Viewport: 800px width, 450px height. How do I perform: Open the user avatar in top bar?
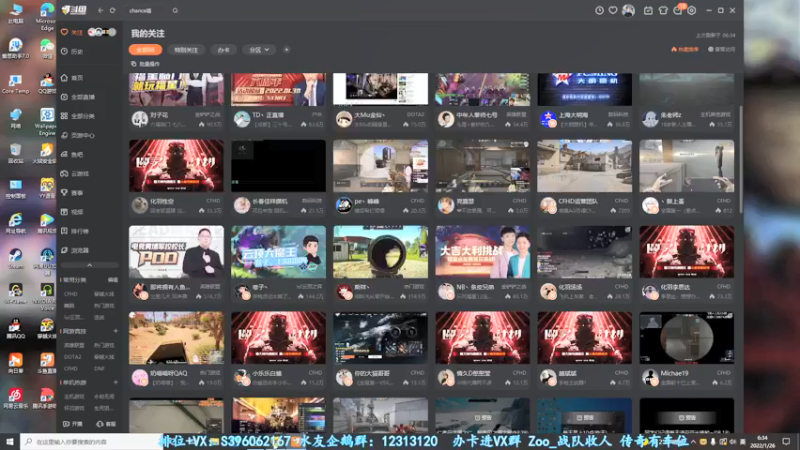tap(629, 10)
